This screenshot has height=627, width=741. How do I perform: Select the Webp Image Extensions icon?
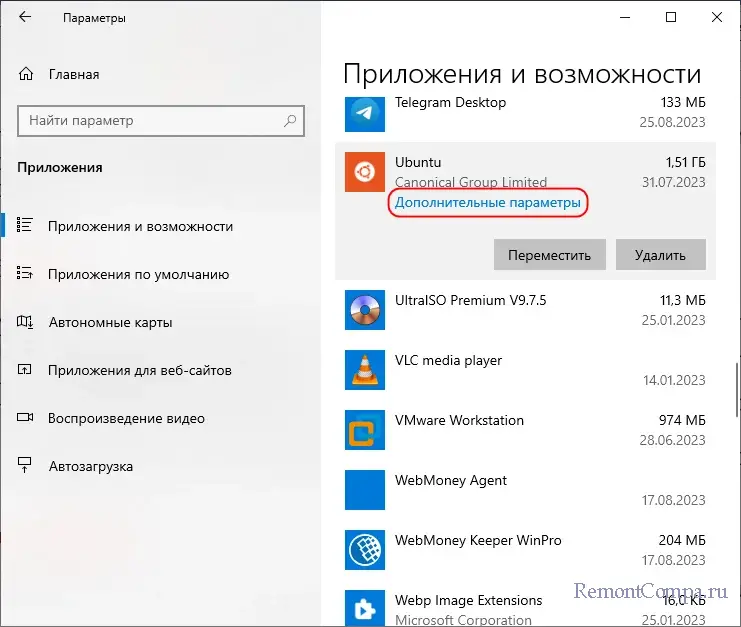click(x=364, y=609)
